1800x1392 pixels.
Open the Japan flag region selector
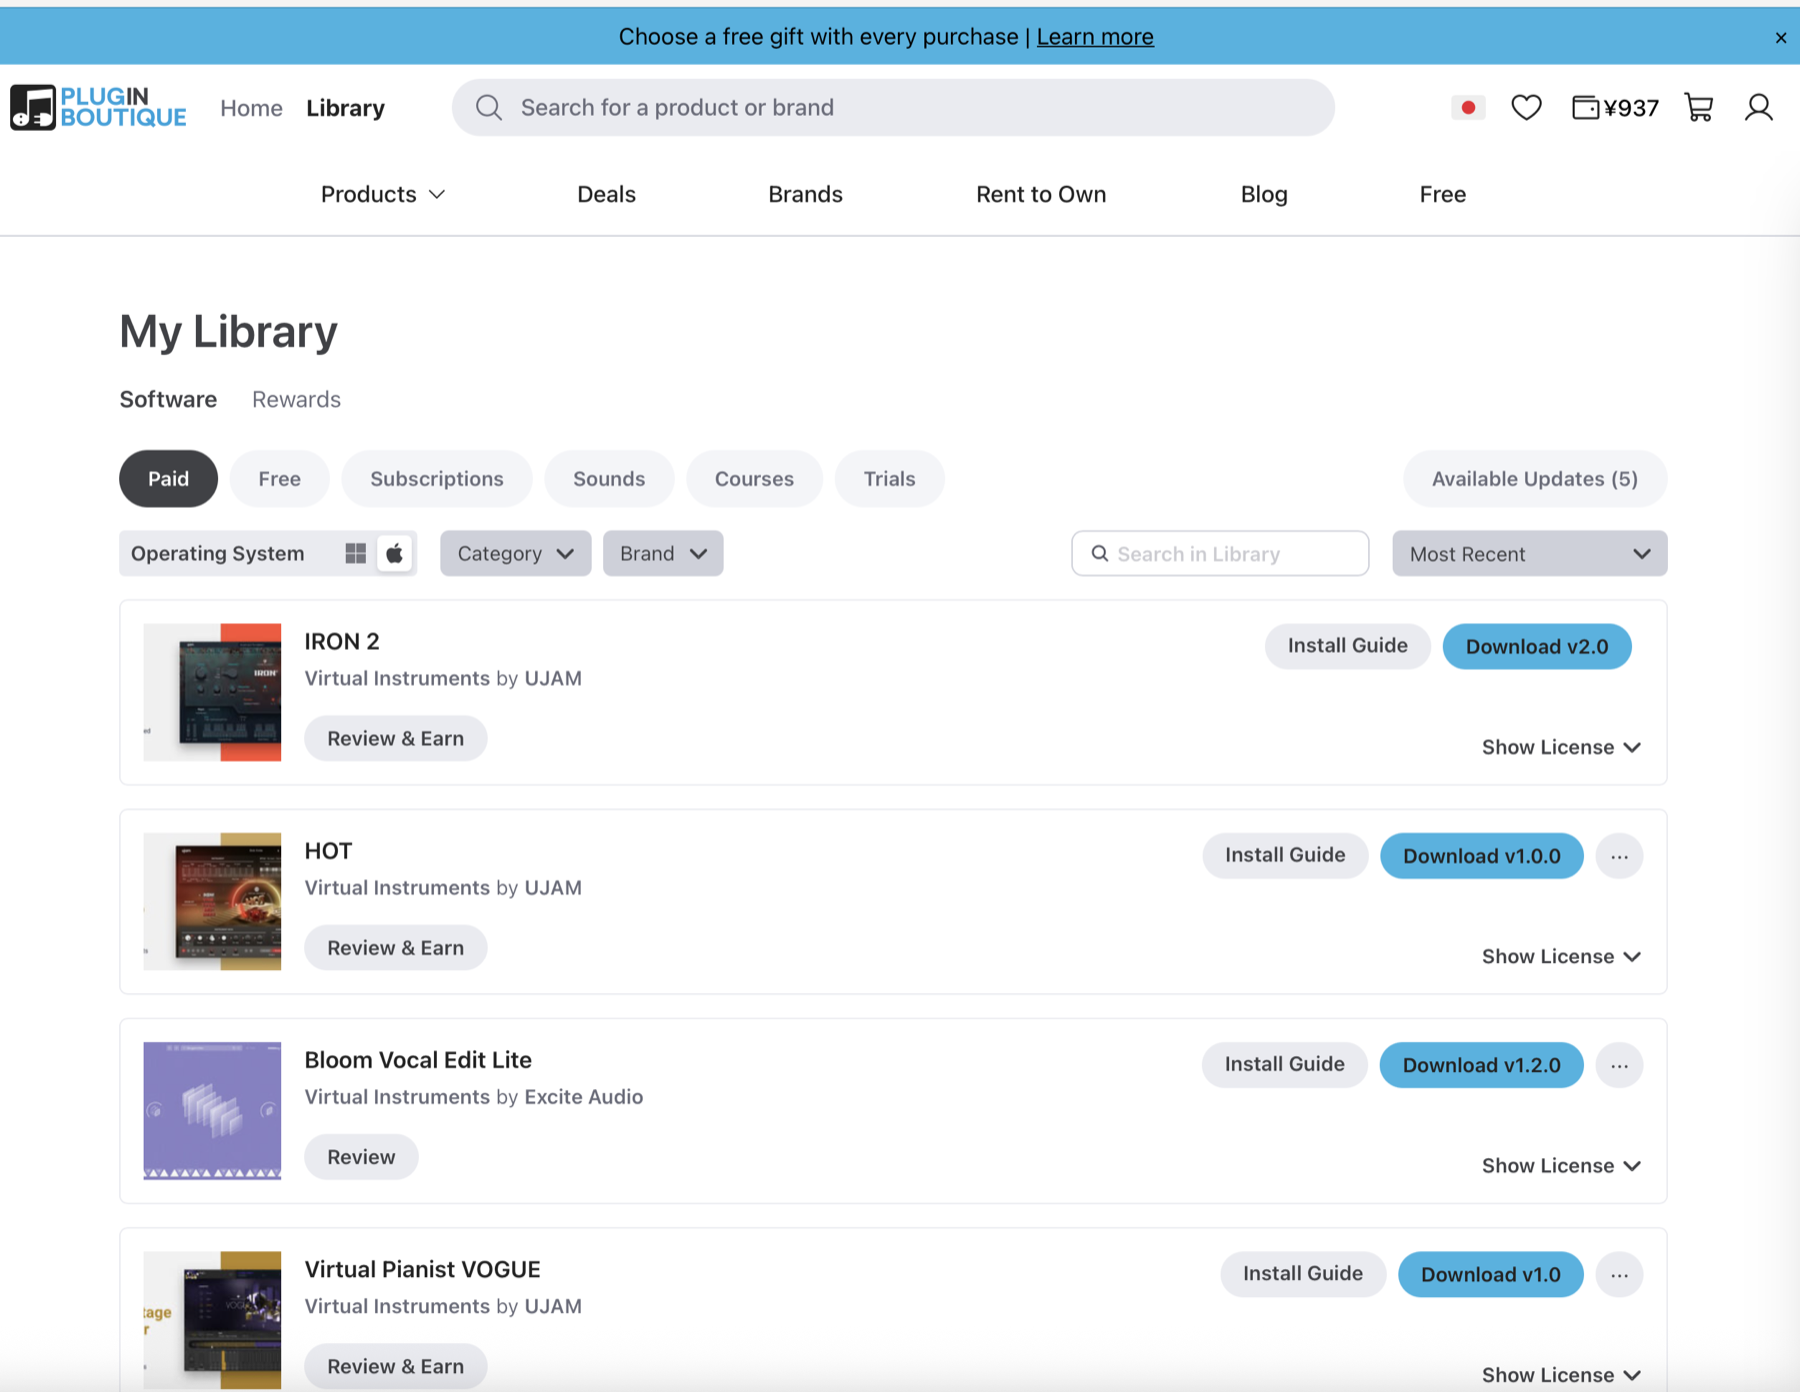[x=1468, y=107]
